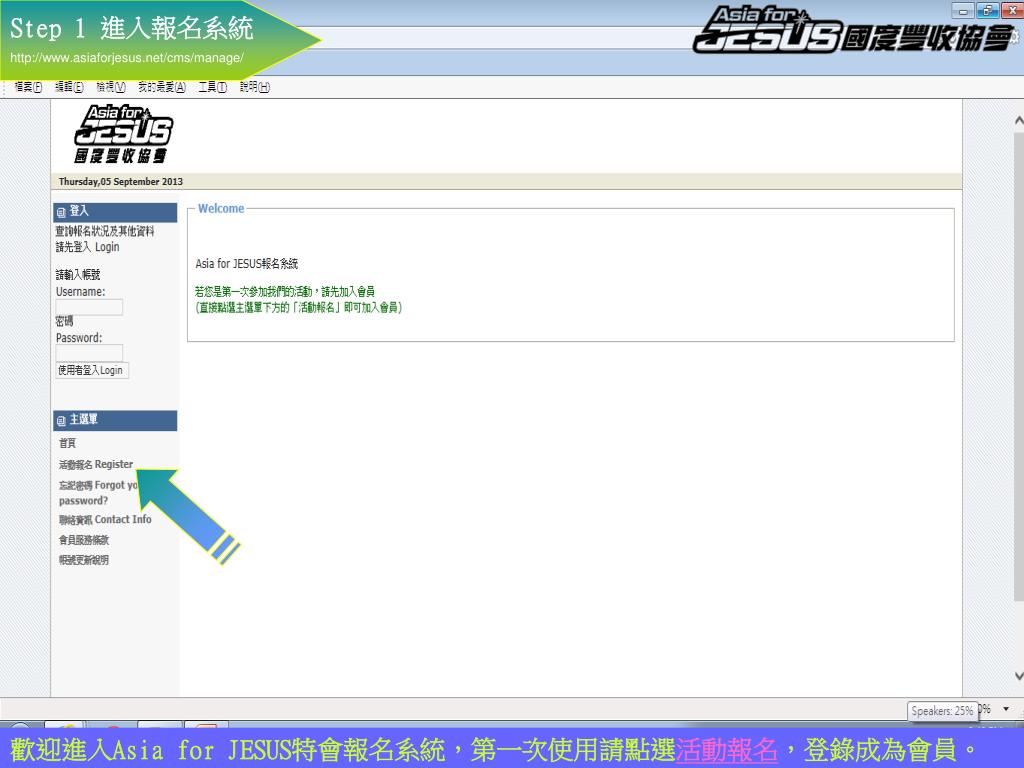Minimize the browser window
1024x768 pixels.
[x=963, y=11]
